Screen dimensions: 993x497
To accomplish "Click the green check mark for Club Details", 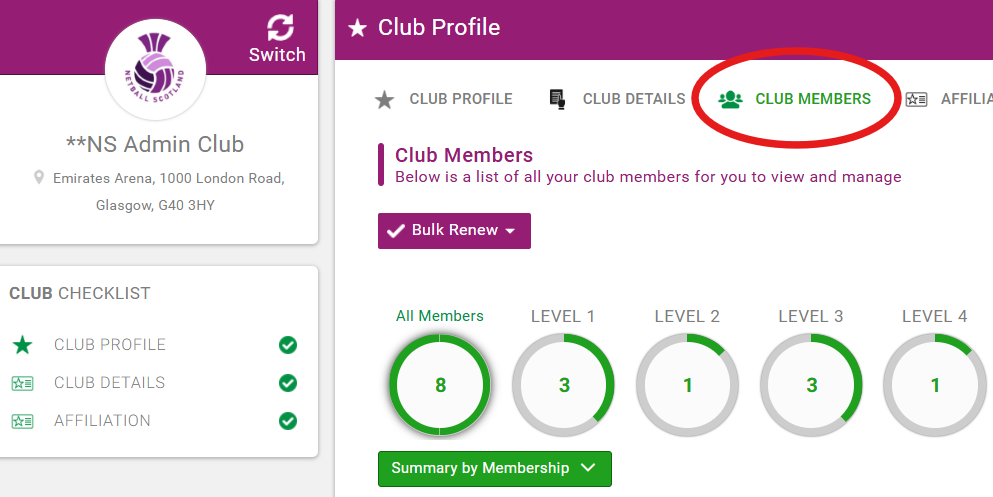I will (x=288, y=383).
